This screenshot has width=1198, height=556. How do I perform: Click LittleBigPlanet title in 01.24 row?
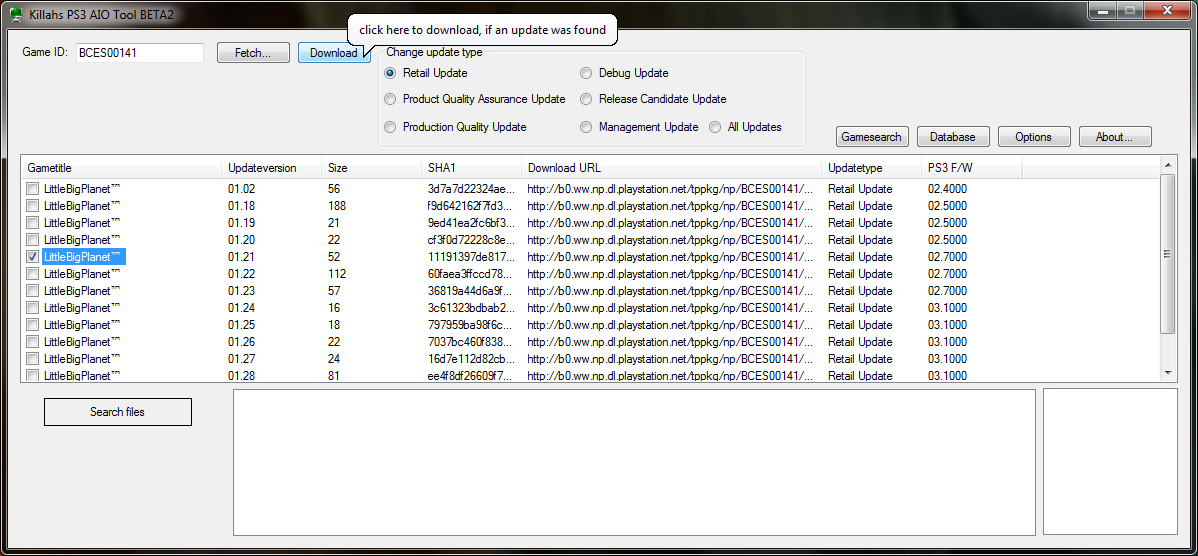pyautogui.click(x=83, y=308)
